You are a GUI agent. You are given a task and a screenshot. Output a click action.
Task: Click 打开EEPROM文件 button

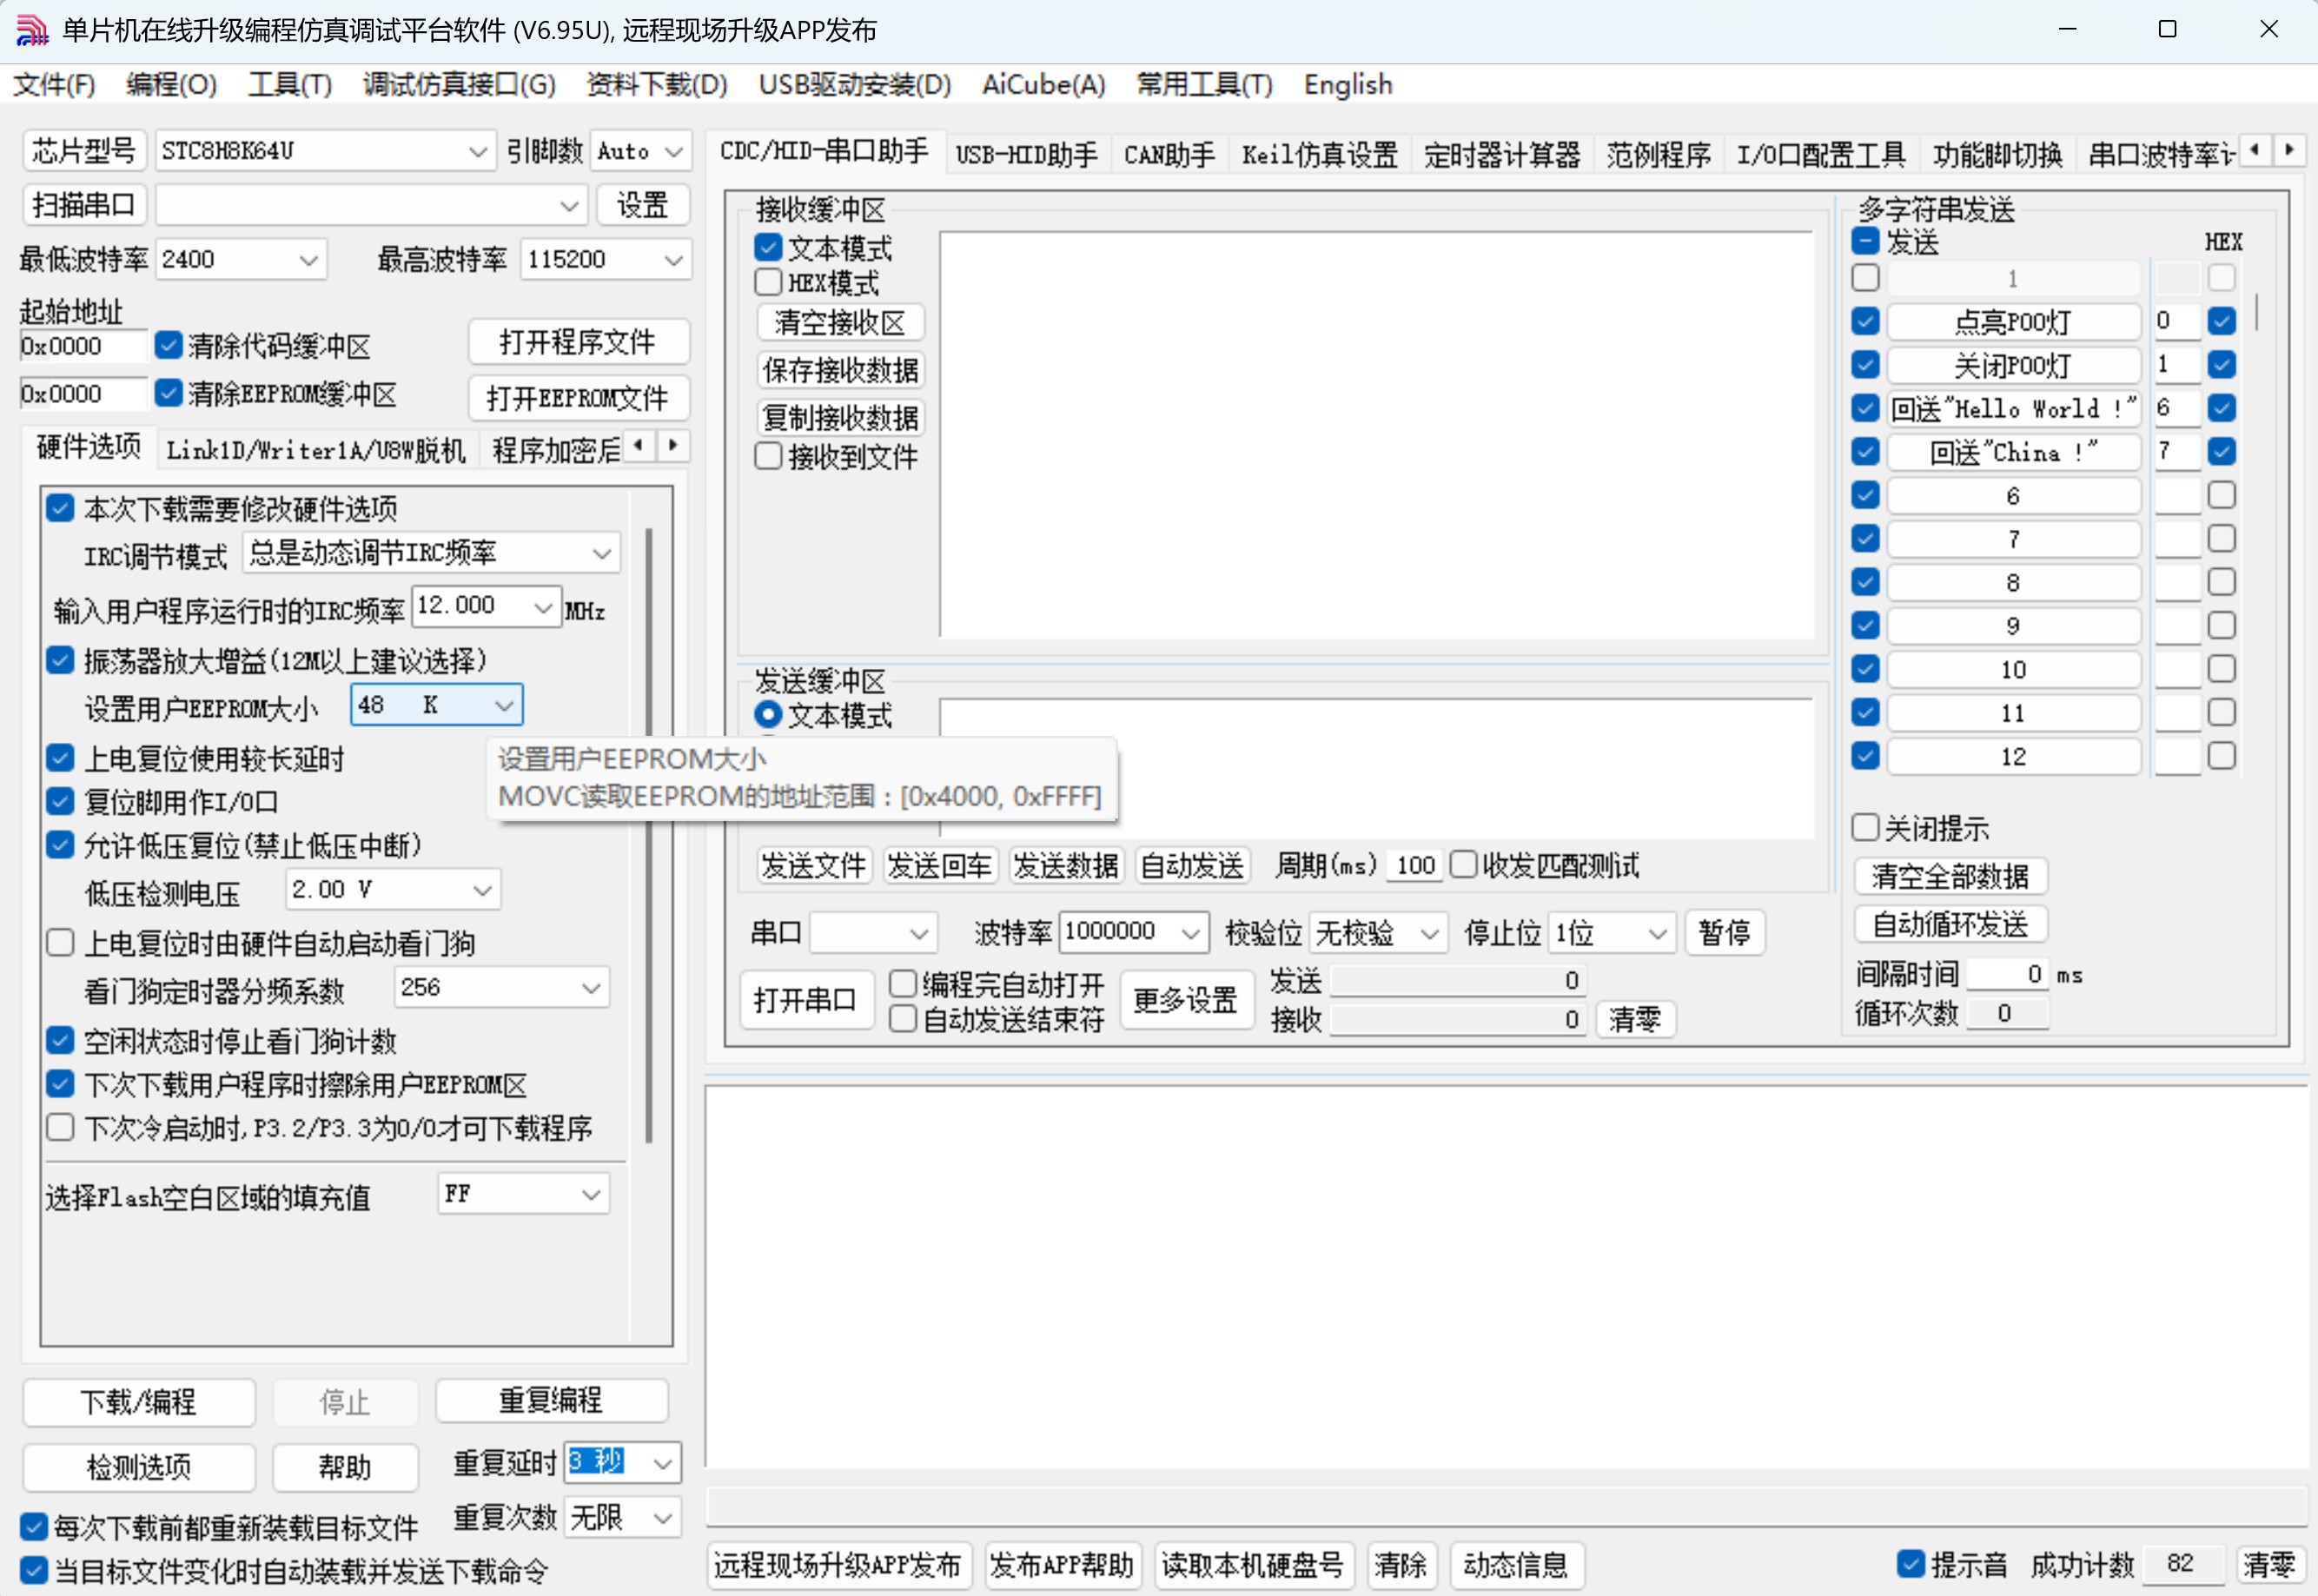click(577, 398)
